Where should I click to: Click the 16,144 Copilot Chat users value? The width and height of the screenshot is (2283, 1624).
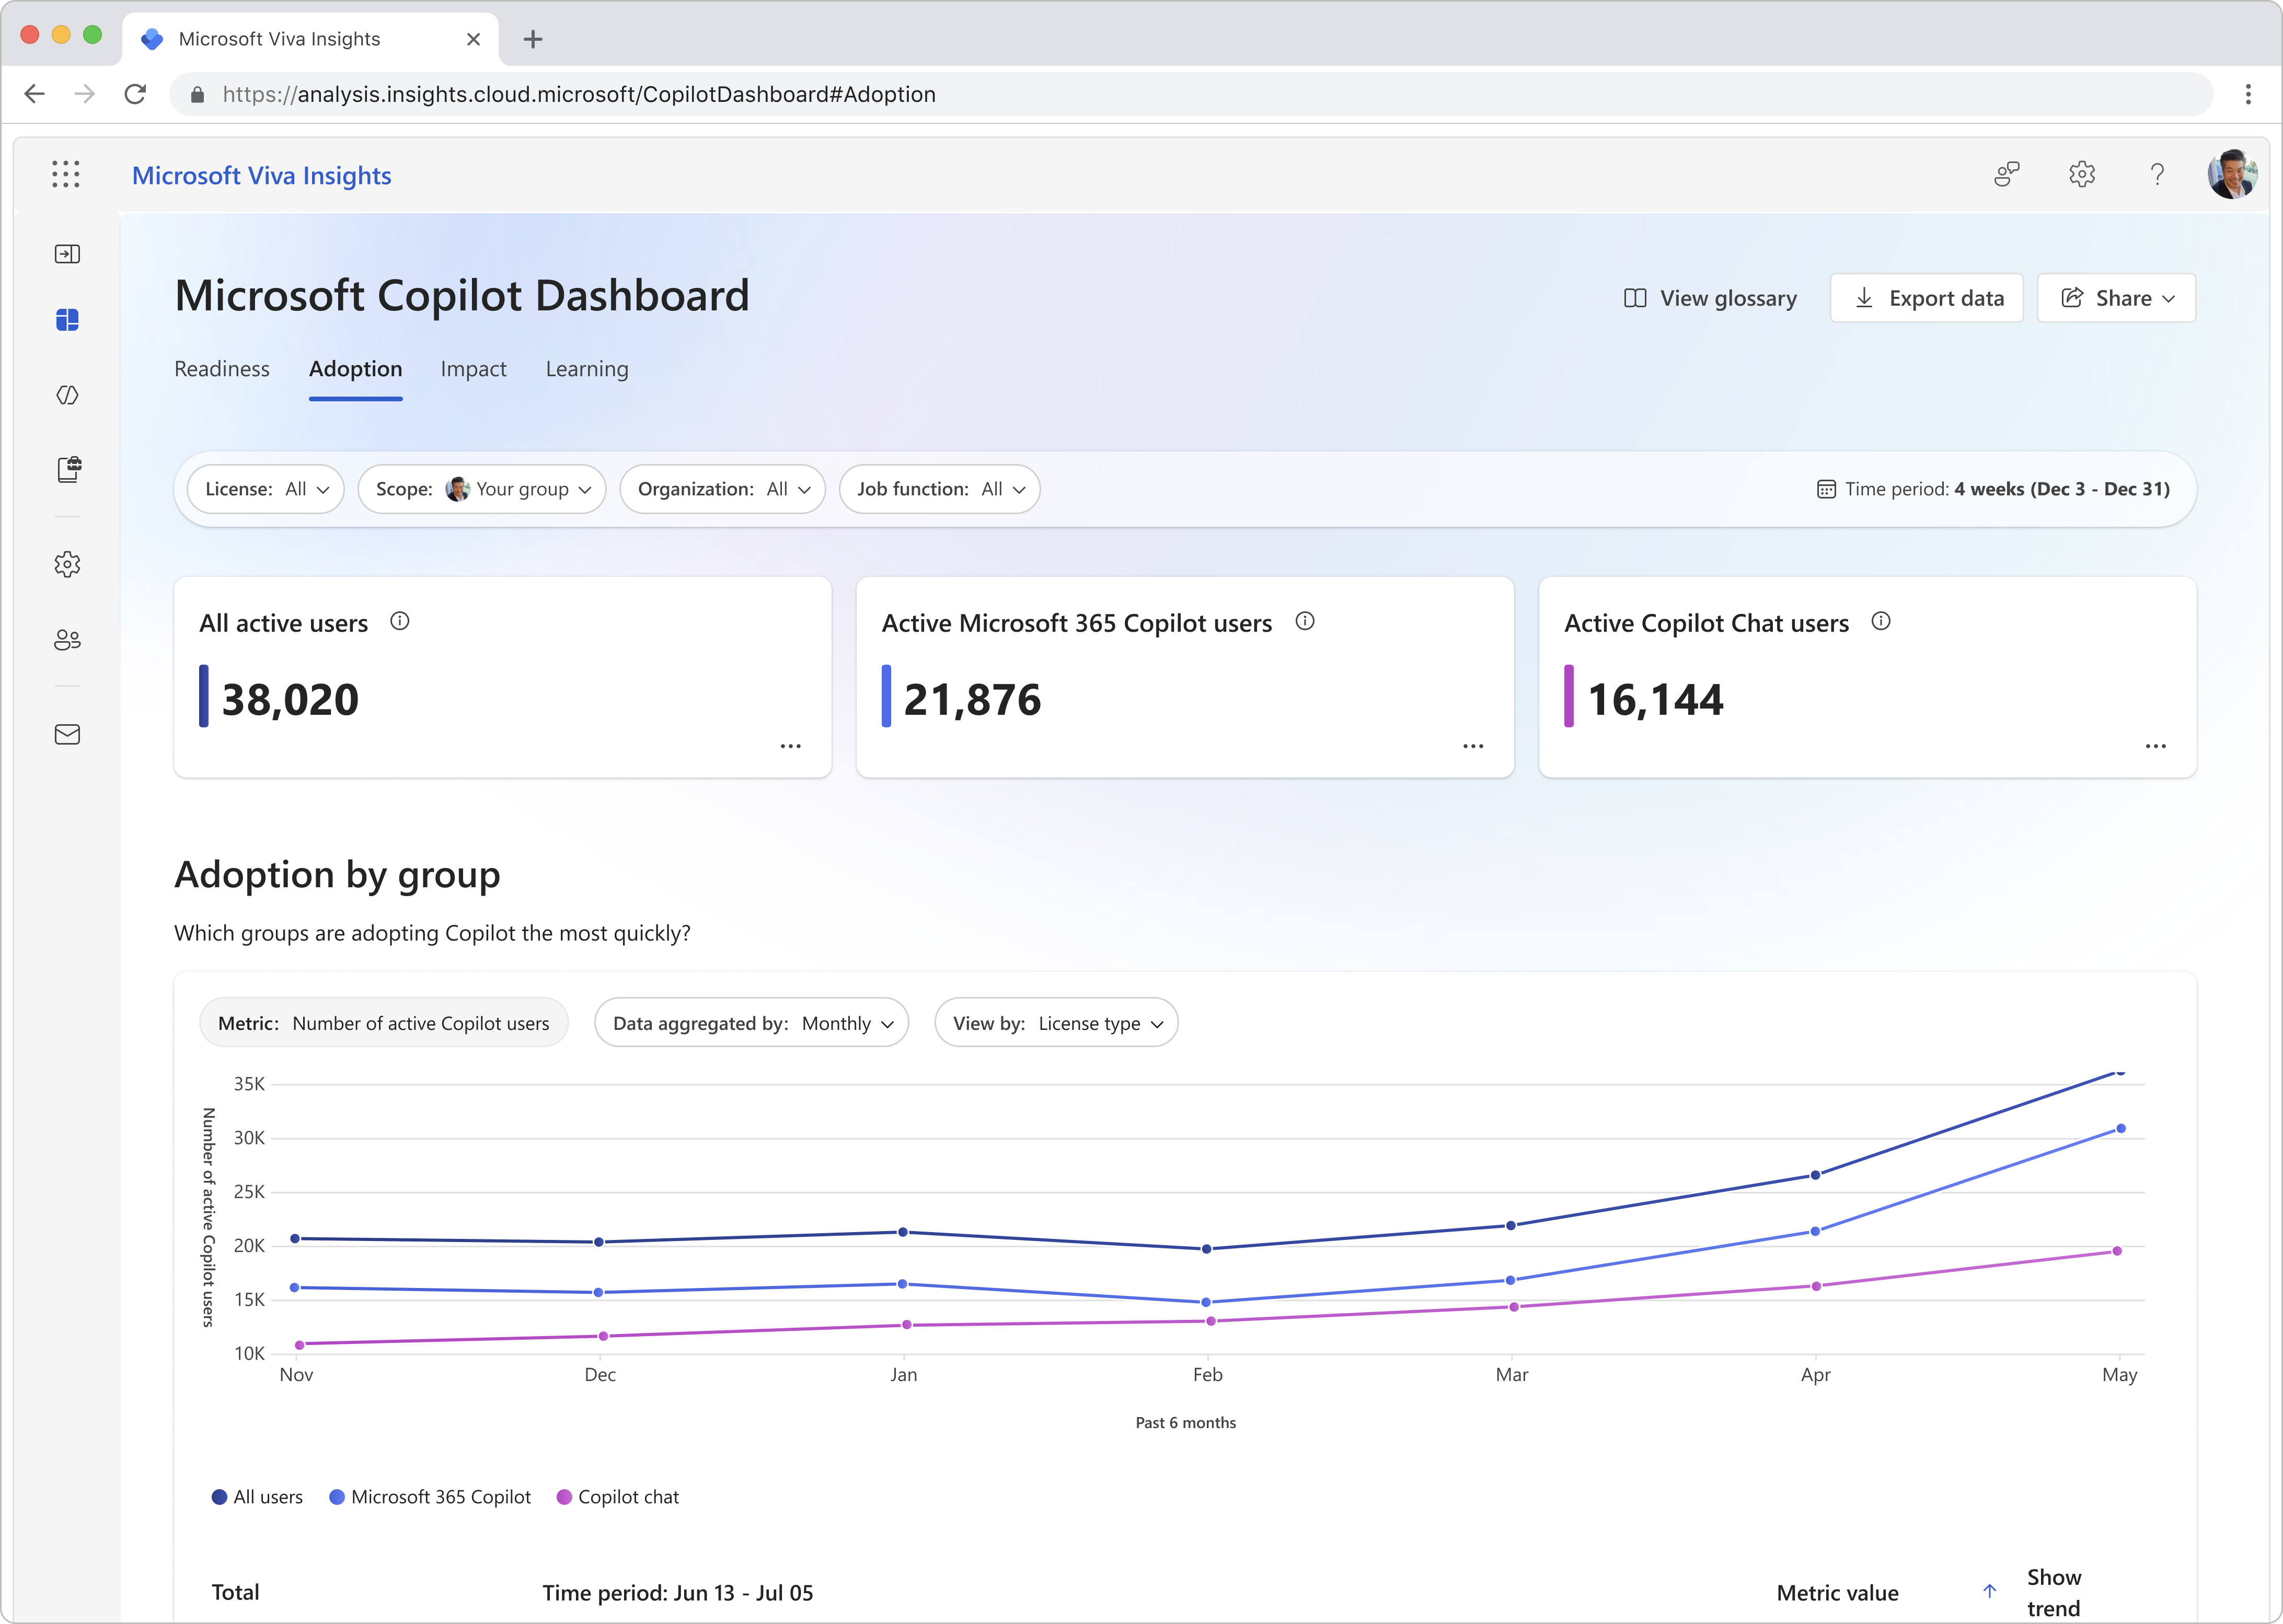1656,699
